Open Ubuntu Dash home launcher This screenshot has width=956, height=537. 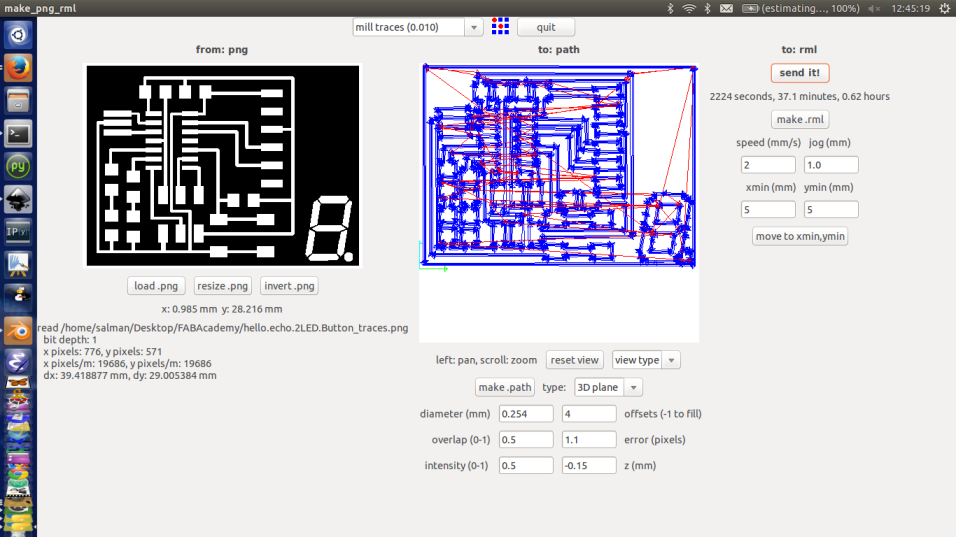pos(18,35)
